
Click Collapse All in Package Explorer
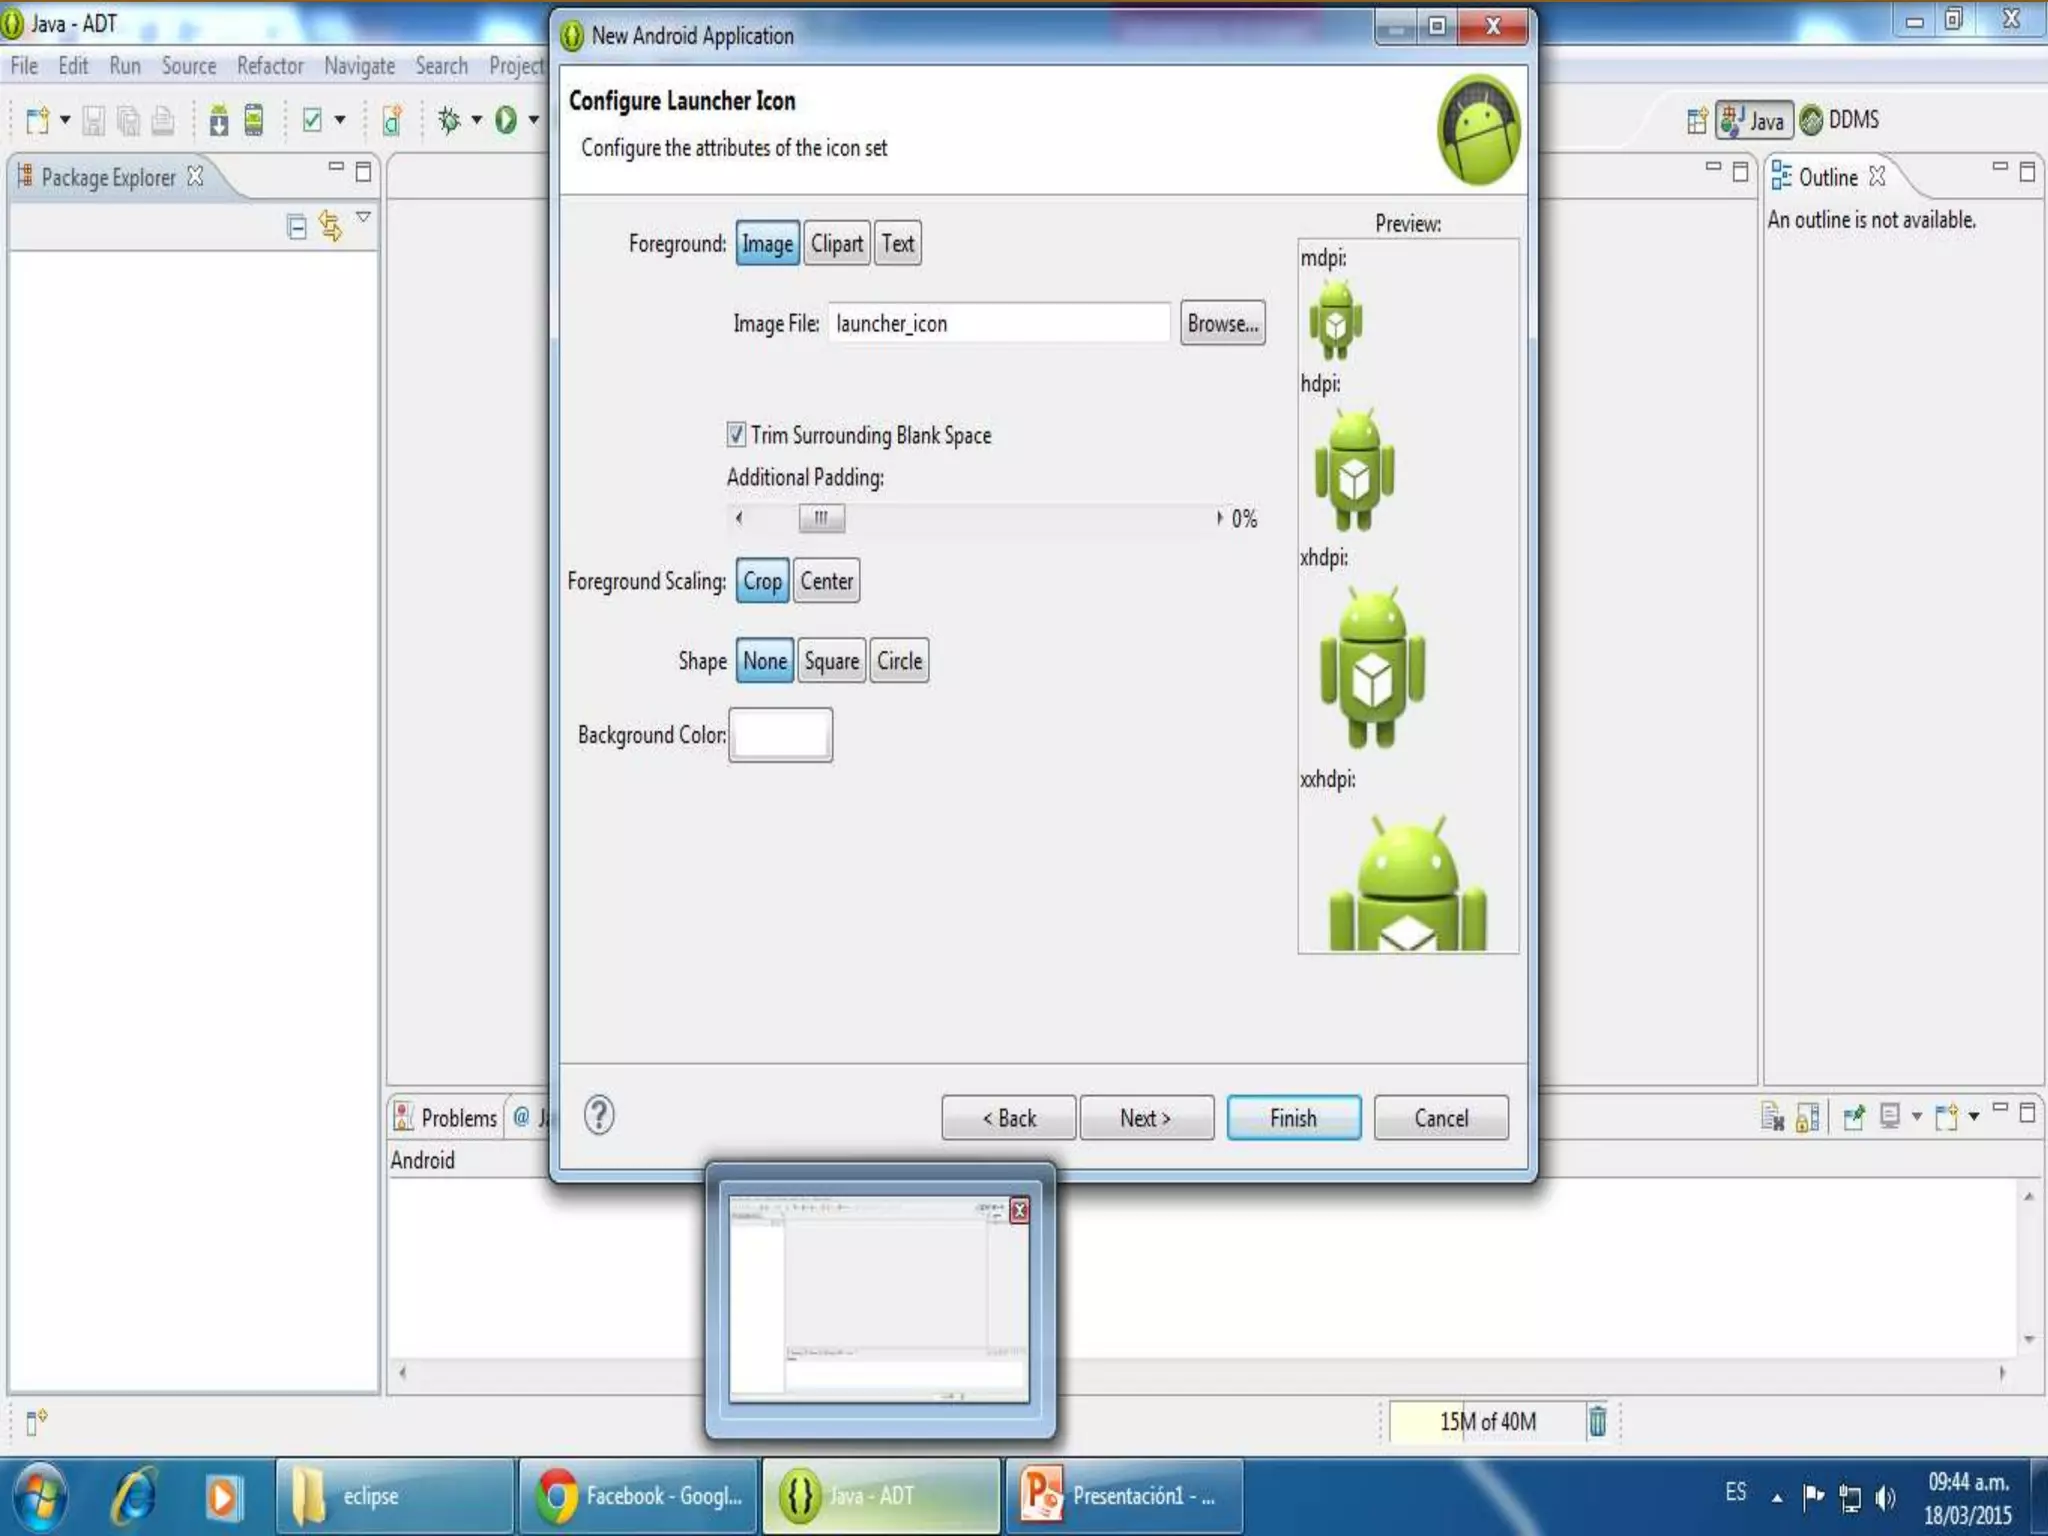pyautogui.click(x=296, y=227)
